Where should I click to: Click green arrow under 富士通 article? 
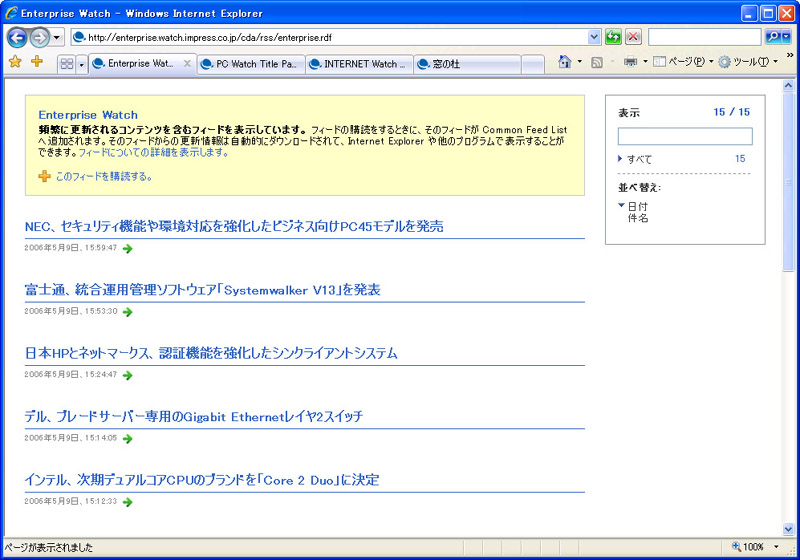pos(128,312)
